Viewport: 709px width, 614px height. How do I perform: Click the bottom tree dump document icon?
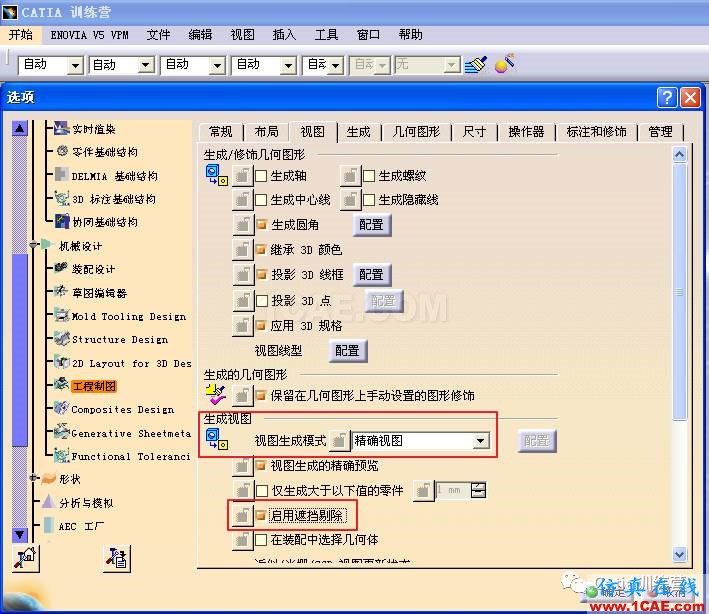117,558
